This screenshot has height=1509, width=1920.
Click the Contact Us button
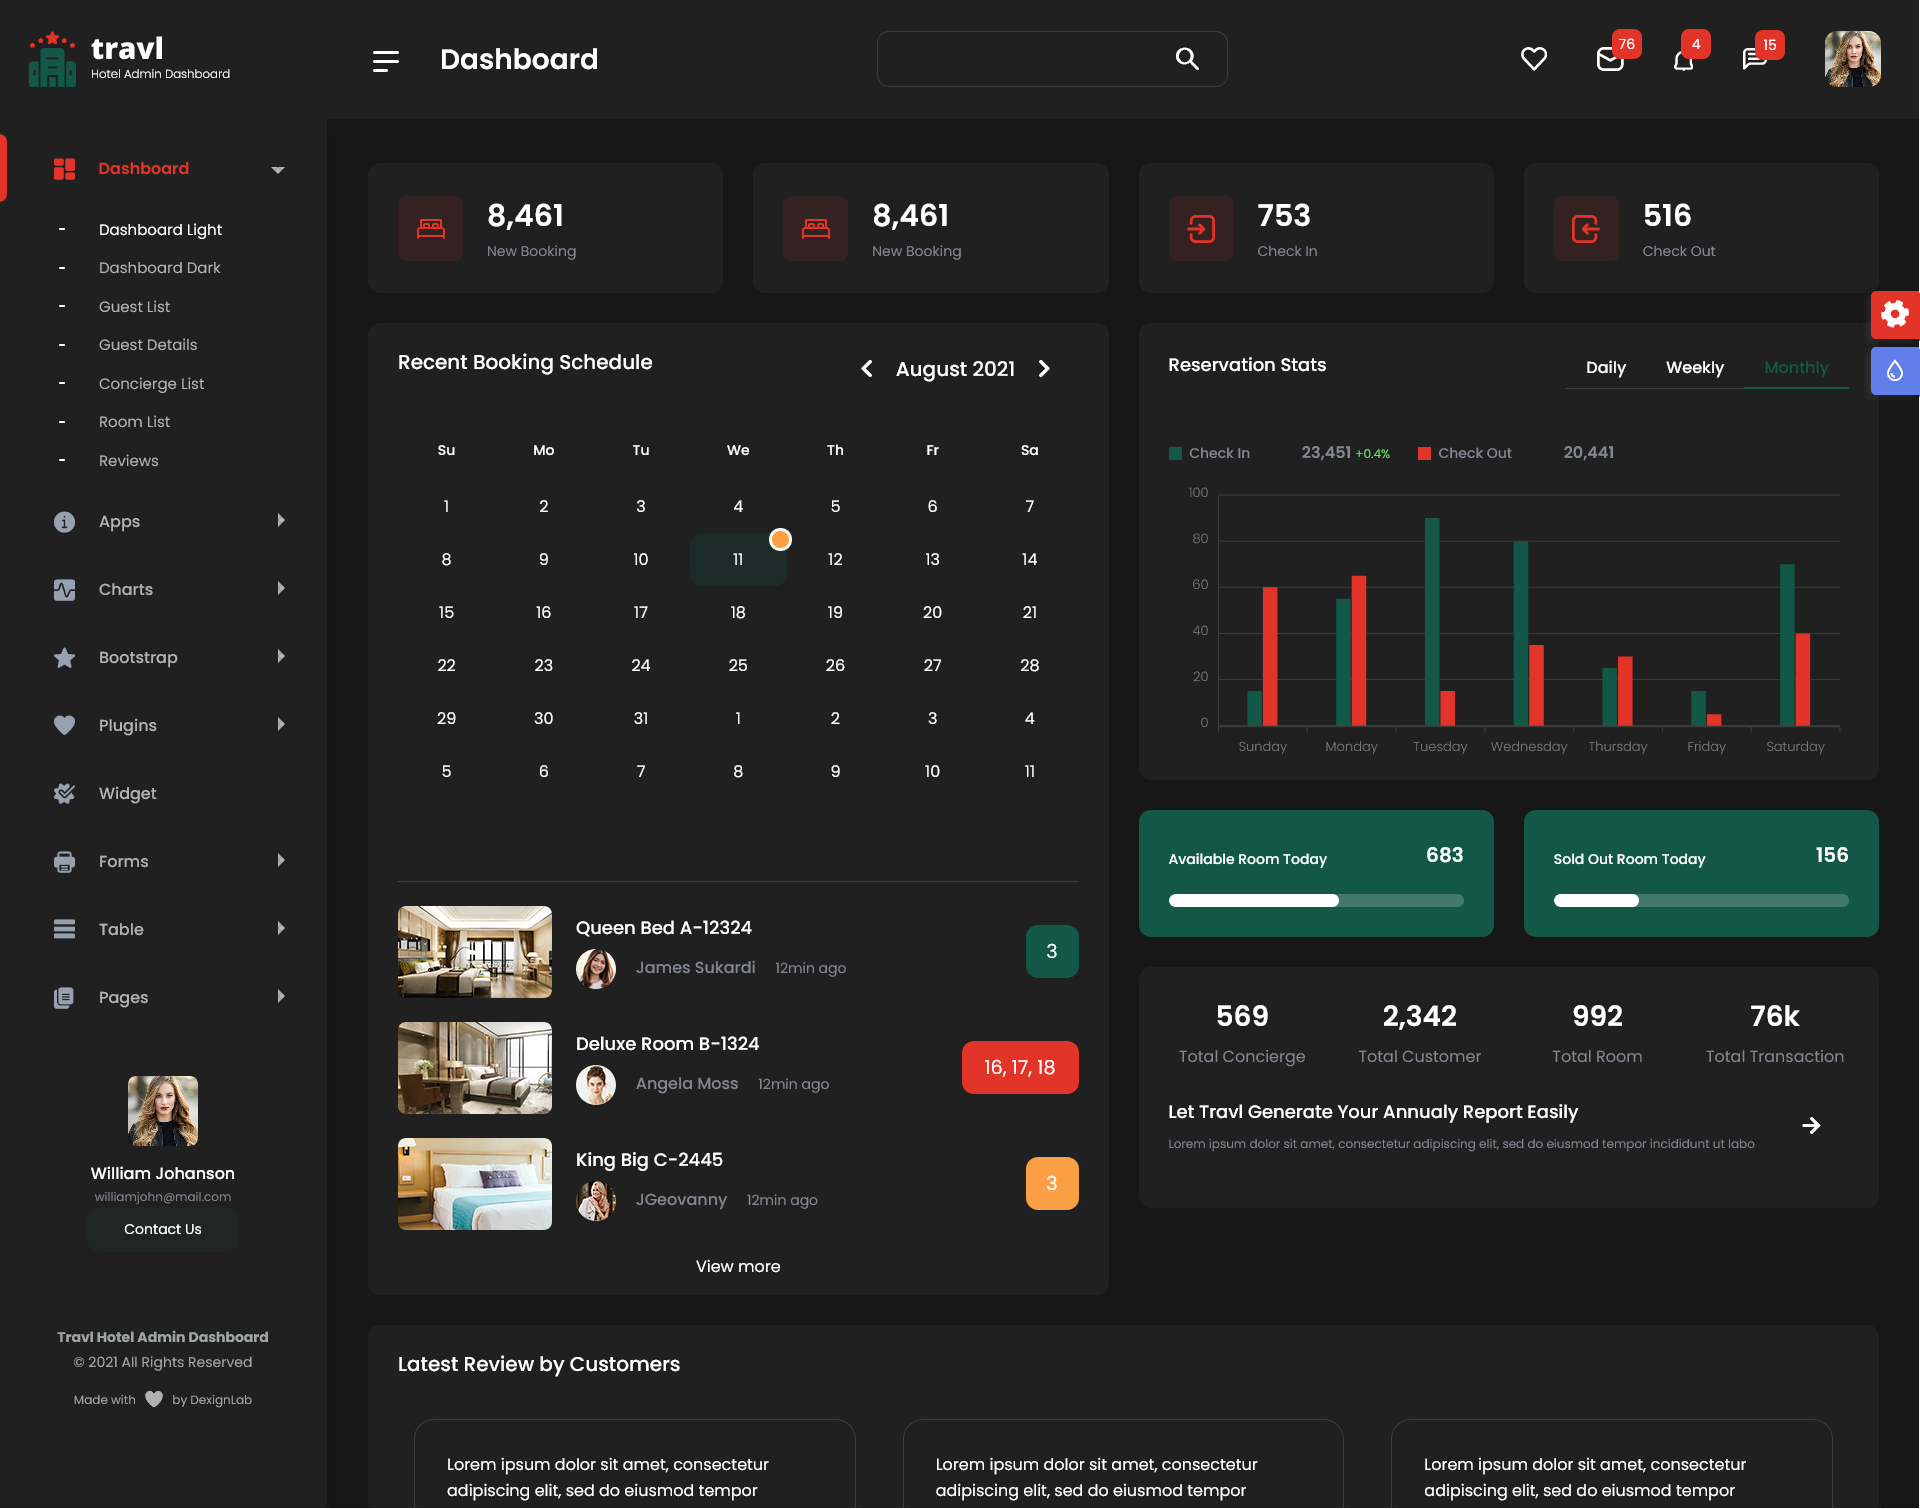[x=162, y=1229]
